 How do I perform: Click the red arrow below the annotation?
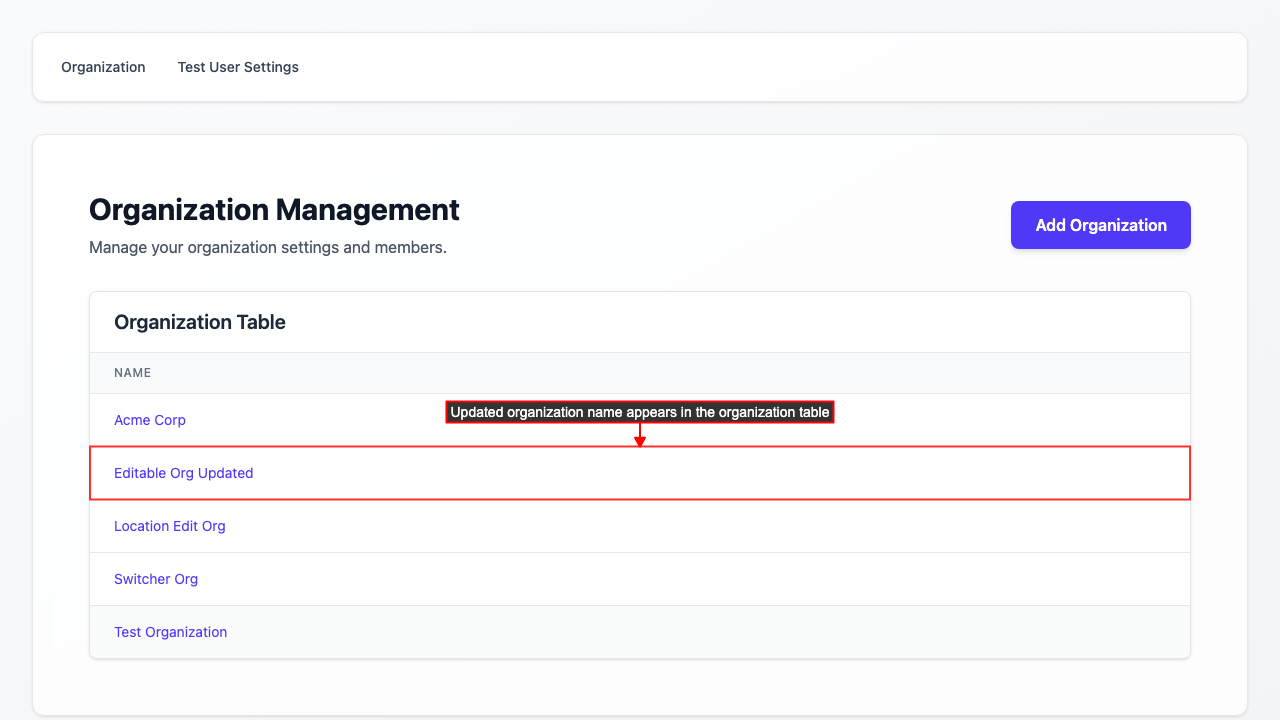click(640, 437)
